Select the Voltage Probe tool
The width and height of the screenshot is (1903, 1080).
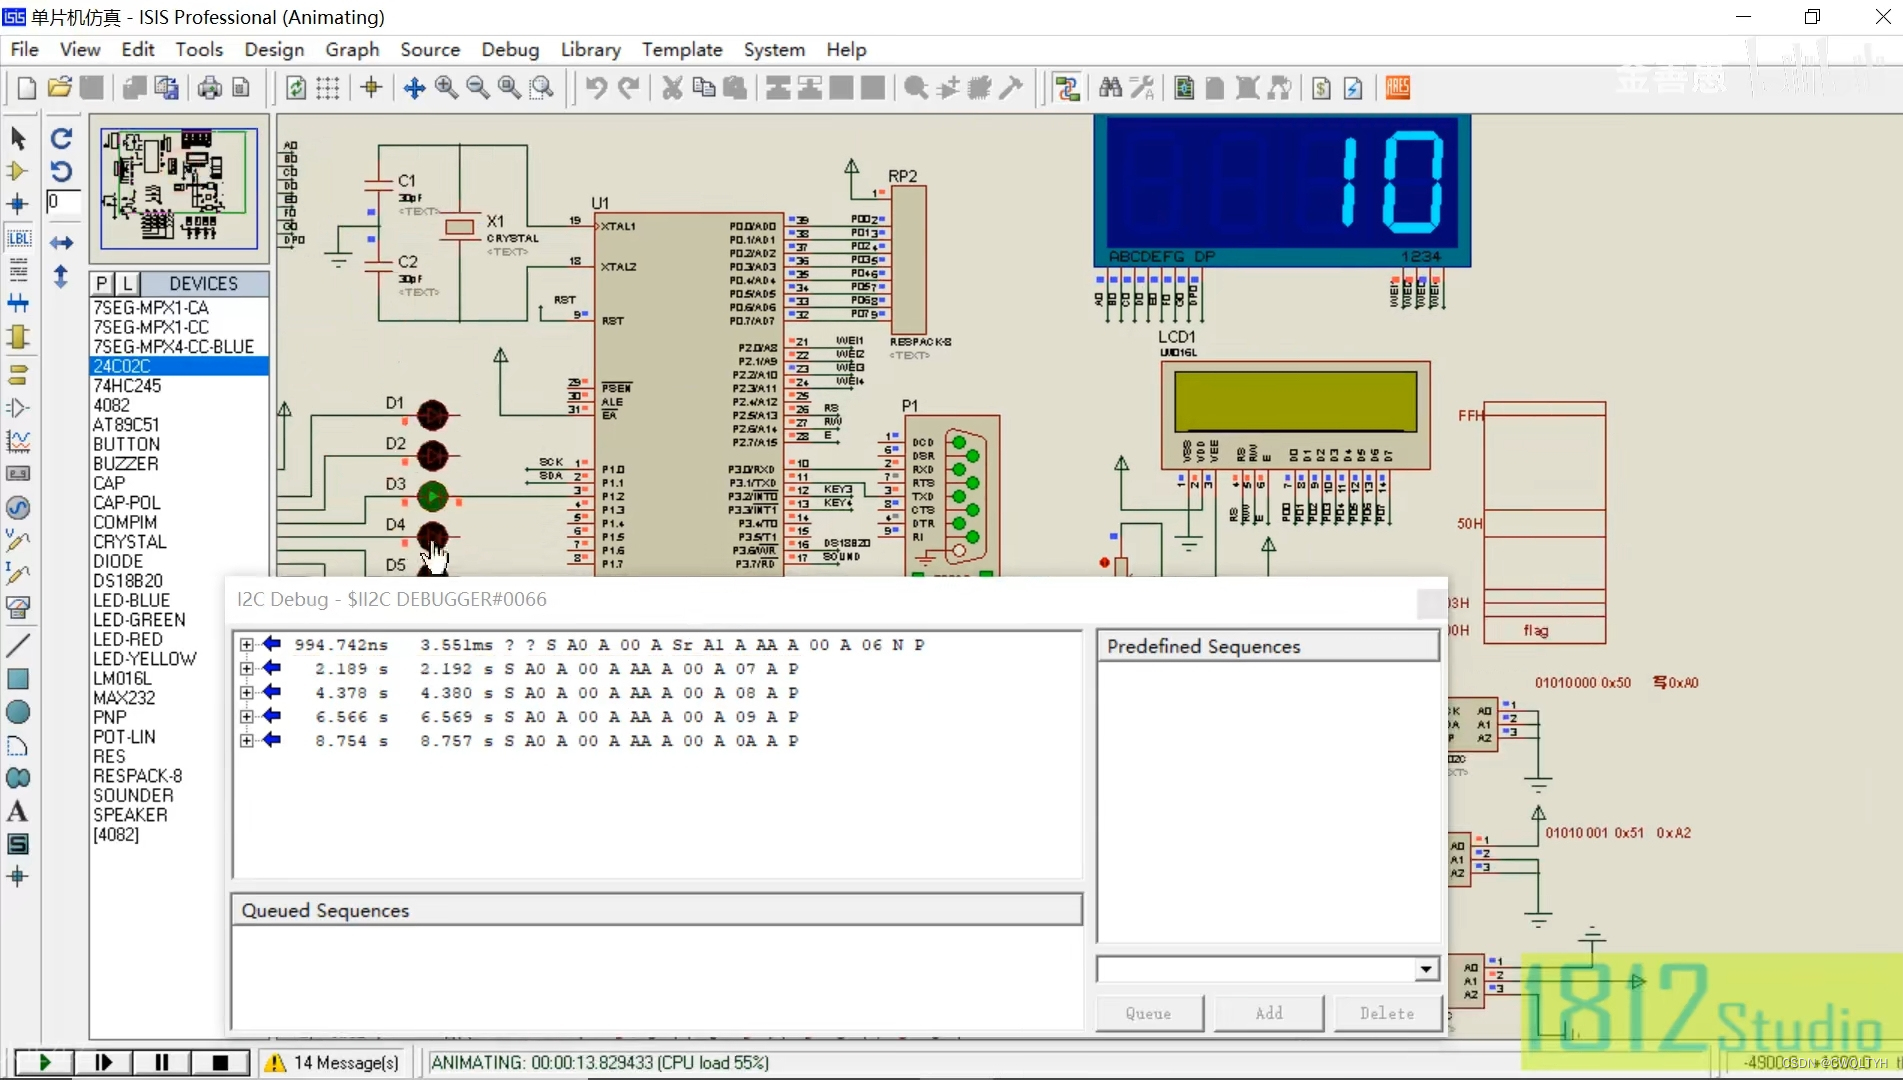18,541
